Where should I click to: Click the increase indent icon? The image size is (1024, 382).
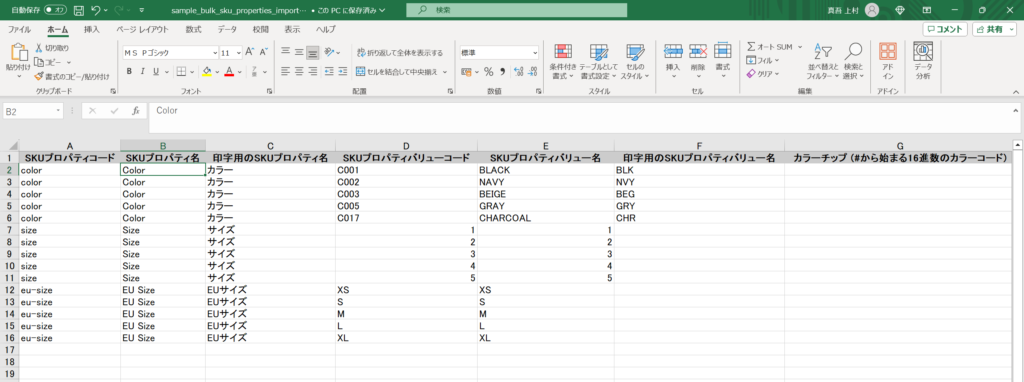342,71
